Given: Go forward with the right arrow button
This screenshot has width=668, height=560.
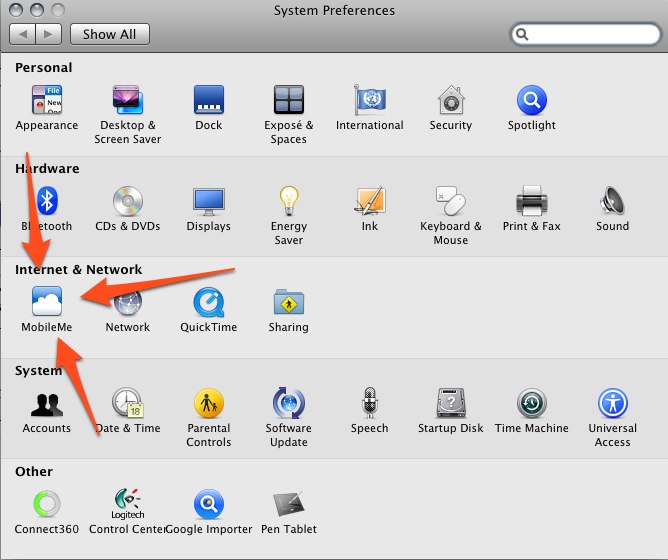Looking at the screenshot, I should [x=49, y=34].
